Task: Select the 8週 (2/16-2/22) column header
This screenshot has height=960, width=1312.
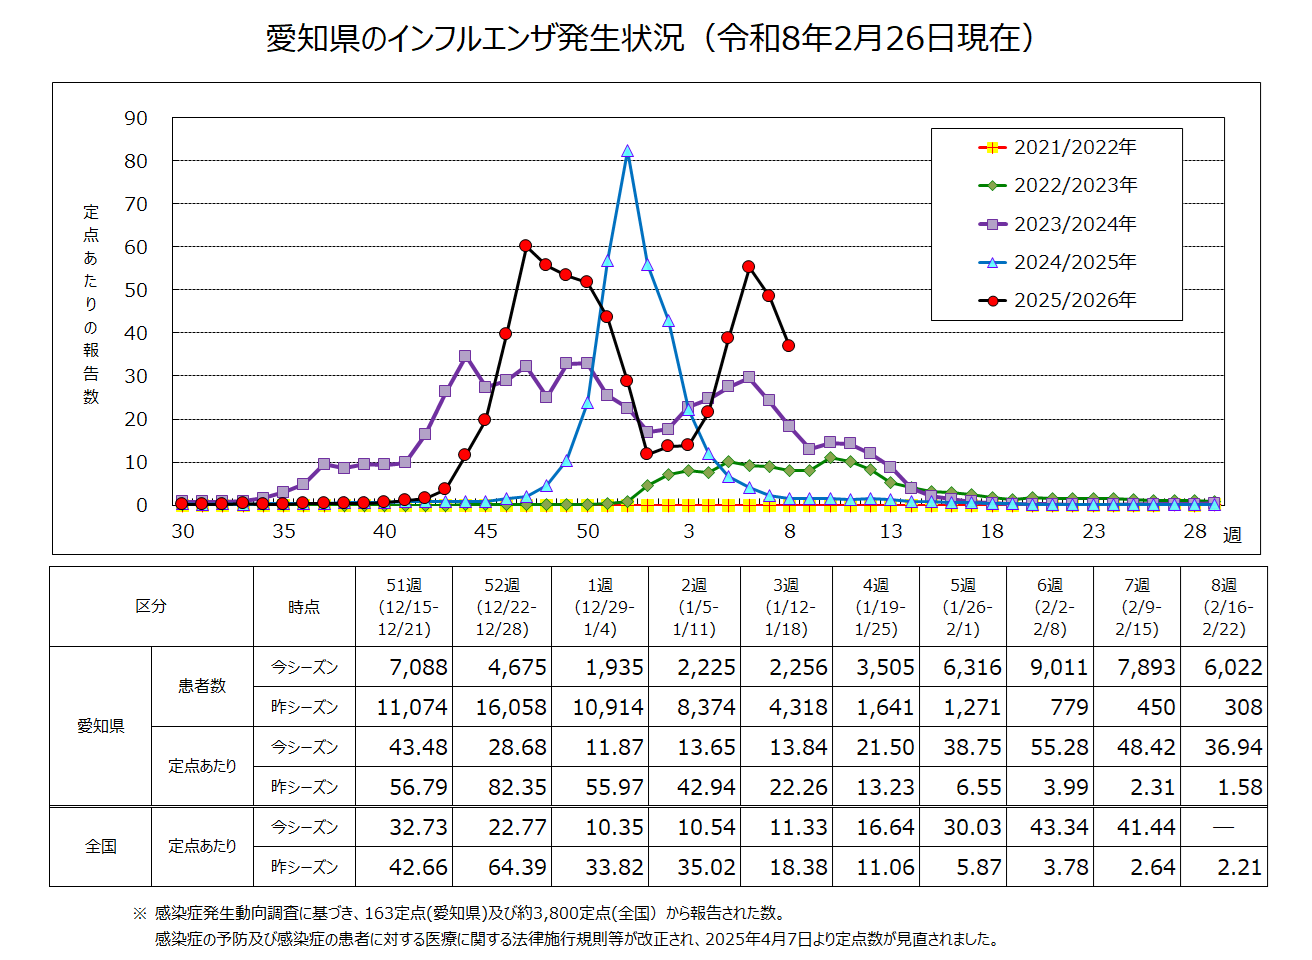Action: pos(1223,607)
